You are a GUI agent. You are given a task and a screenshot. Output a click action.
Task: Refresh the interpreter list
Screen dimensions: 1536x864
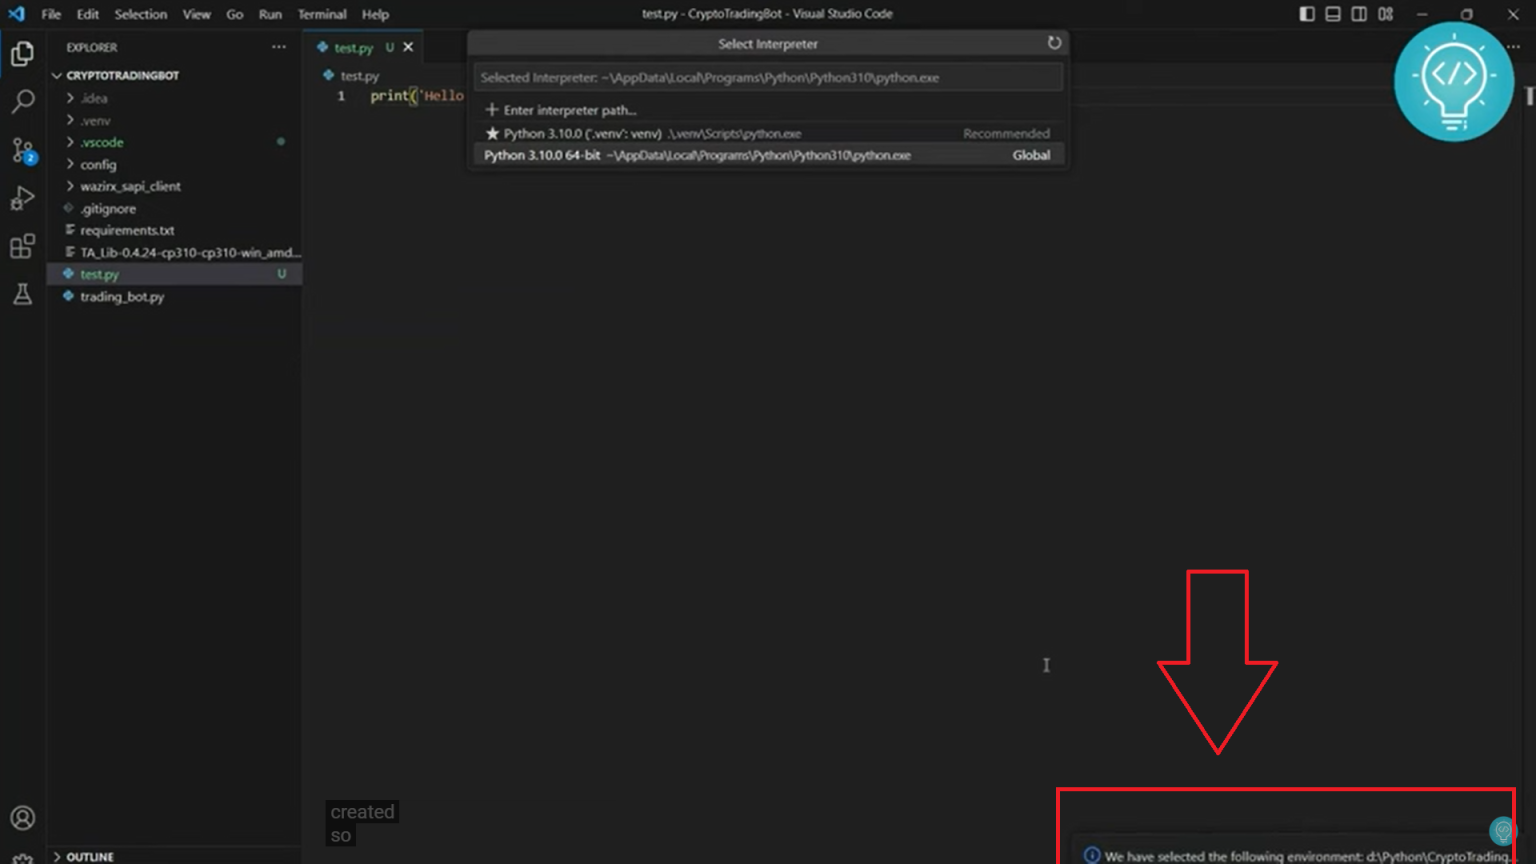pos(1054,43)
